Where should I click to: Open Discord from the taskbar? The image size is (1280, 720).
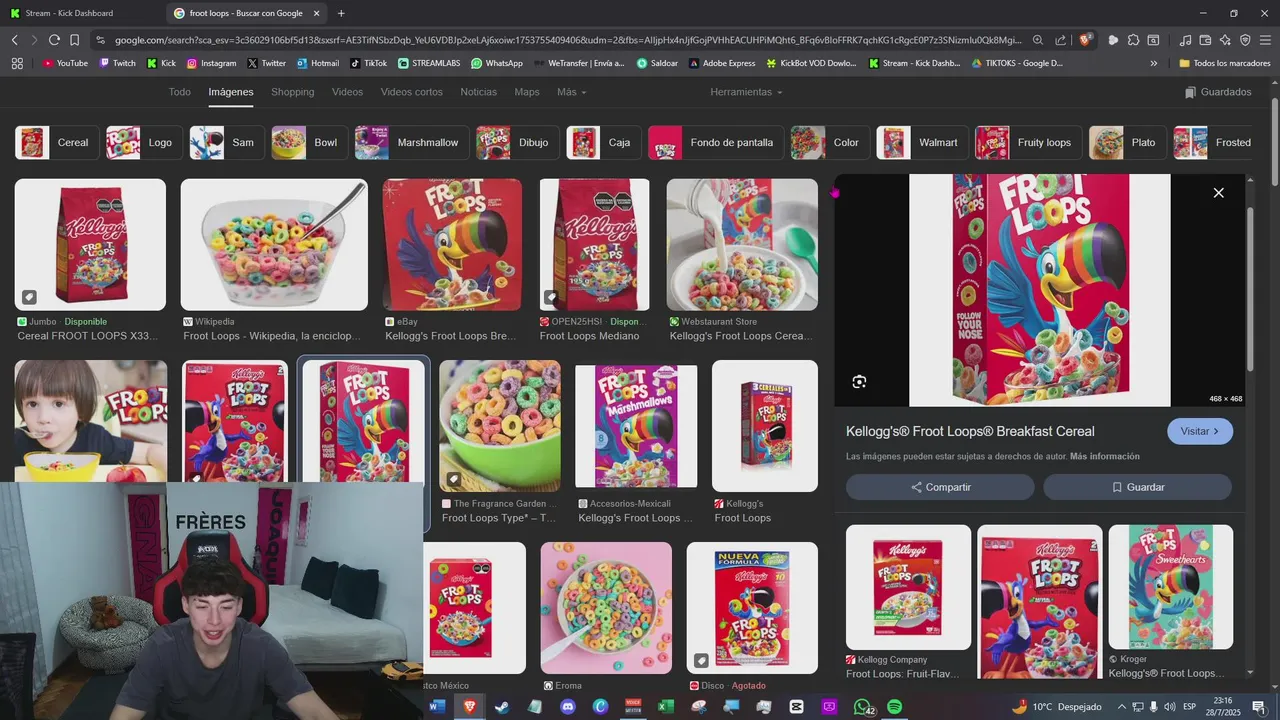pos(567,707)
